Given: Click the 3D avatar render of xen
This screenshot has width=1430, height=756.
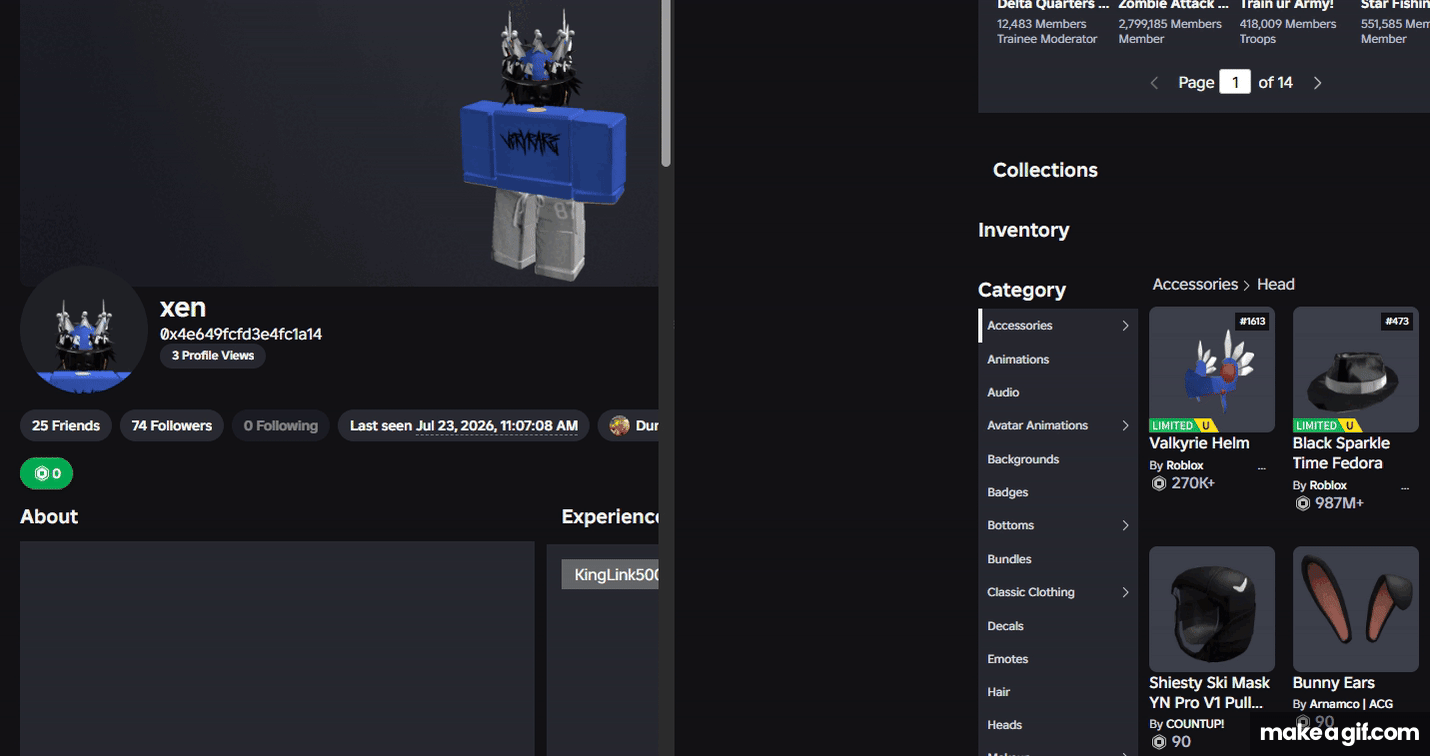Looking at the screenshot, I should click(x=543, y=145).
